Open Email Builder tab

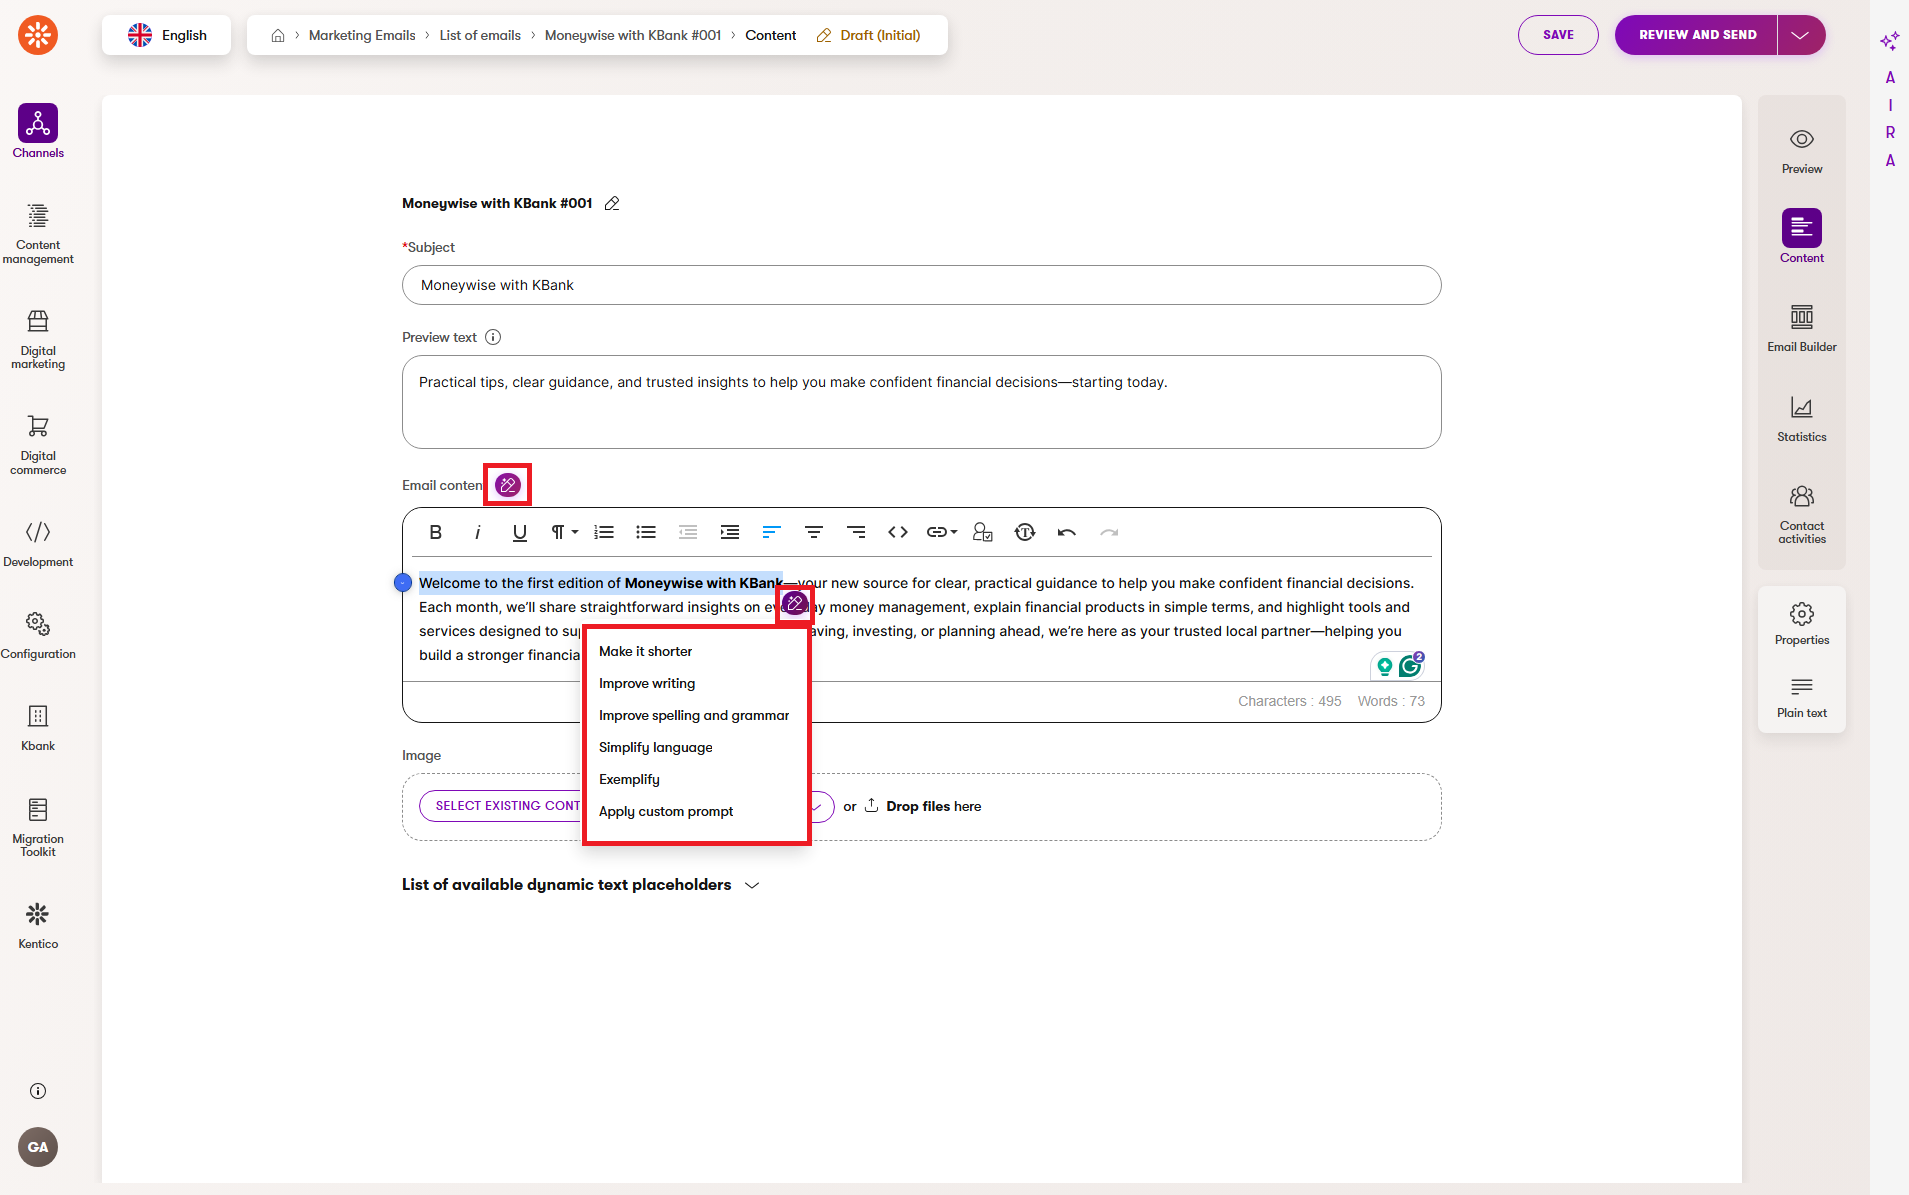[x=1802, y=329]
